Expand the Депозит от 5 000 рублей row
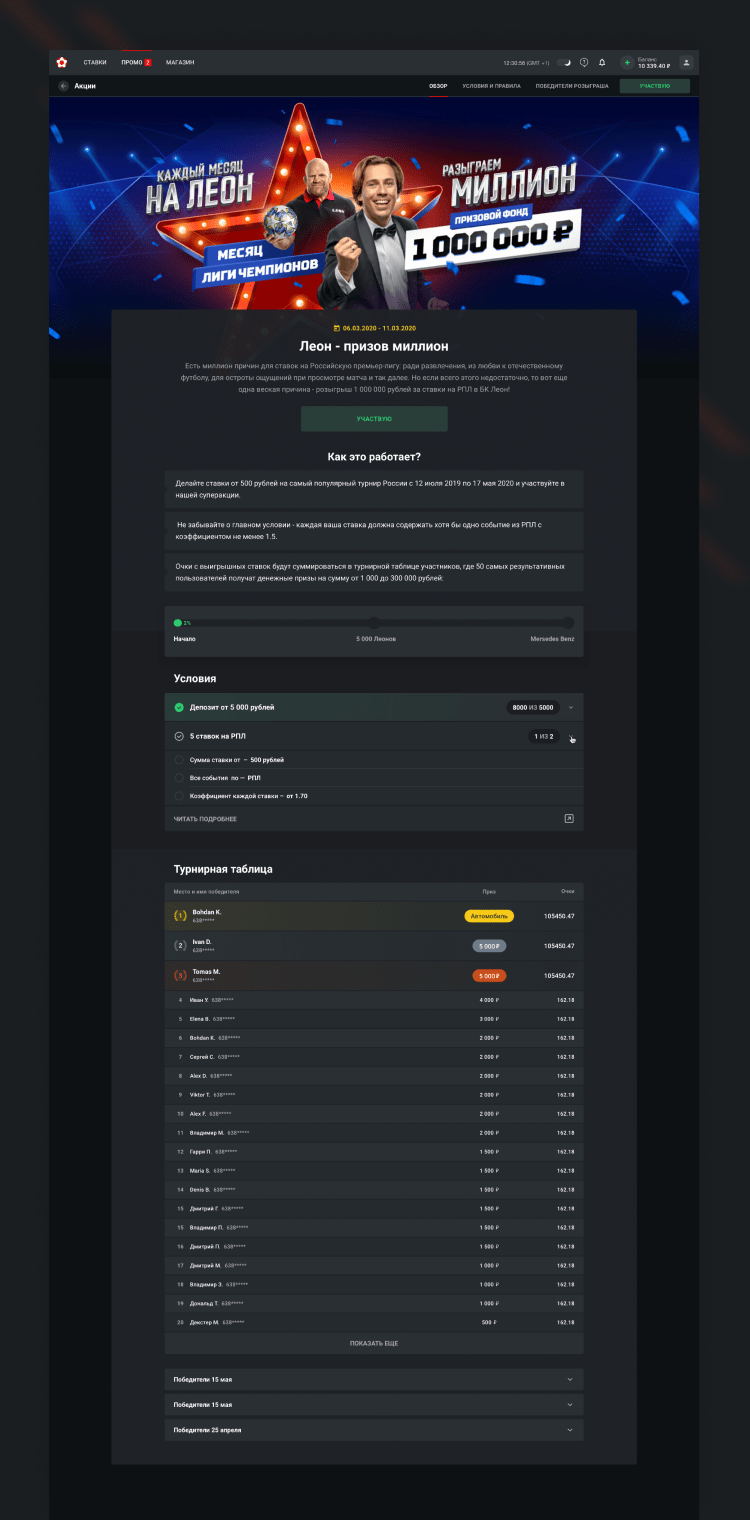This screenshot has height=1520, width=750. [570, 707]
